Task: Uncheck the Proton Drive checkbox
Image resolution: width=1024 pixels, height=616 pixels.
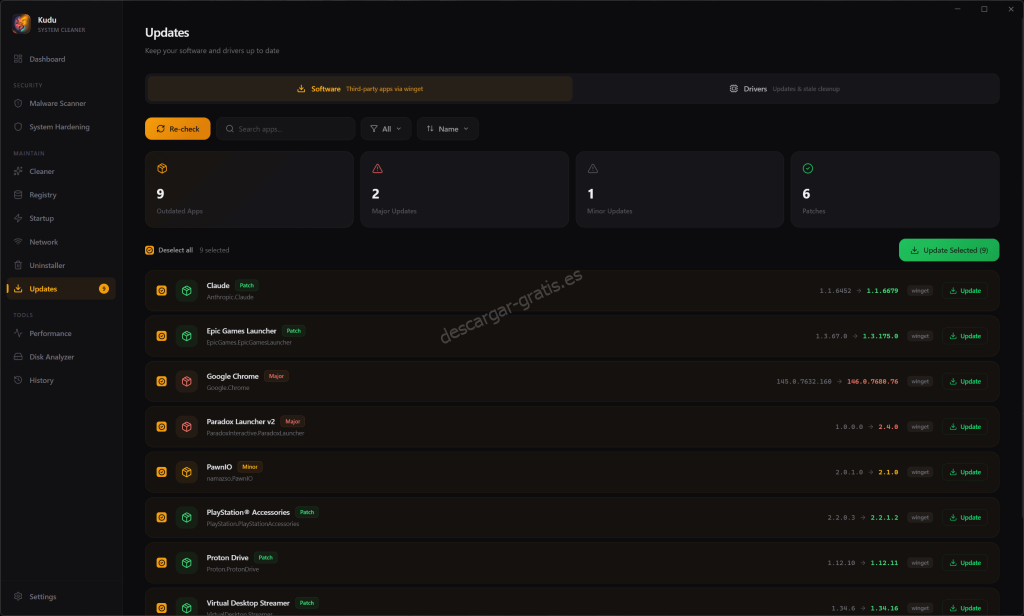Action: point(161,563)
